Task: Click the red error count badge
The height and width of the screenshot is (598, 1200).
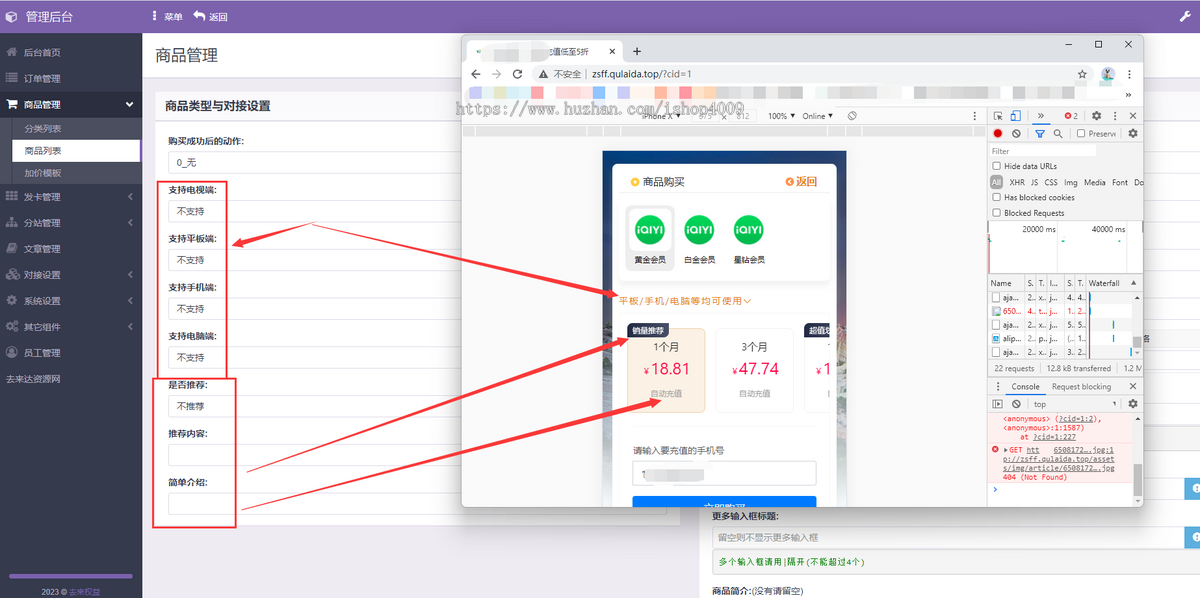Action: point(1071,116)
